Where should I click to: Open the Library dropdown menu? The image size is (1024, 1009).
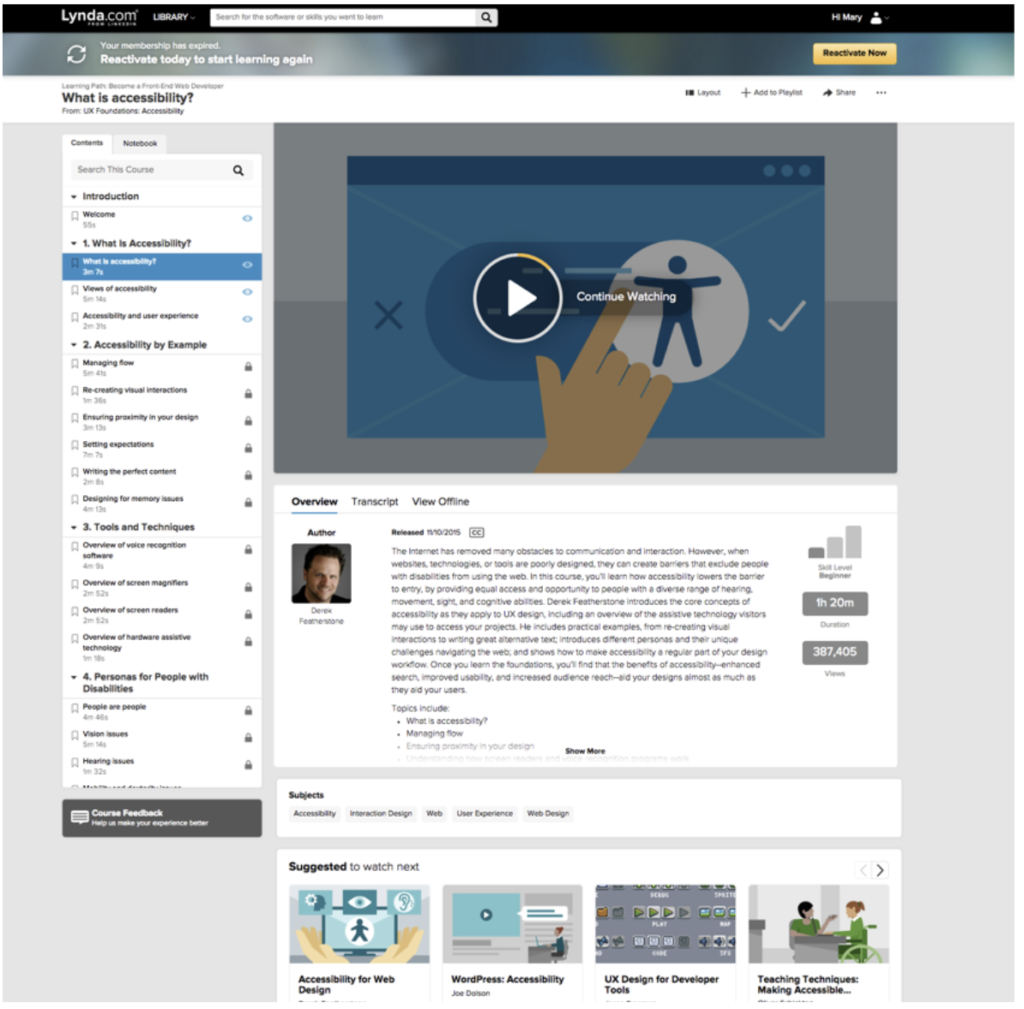point(174,18)
